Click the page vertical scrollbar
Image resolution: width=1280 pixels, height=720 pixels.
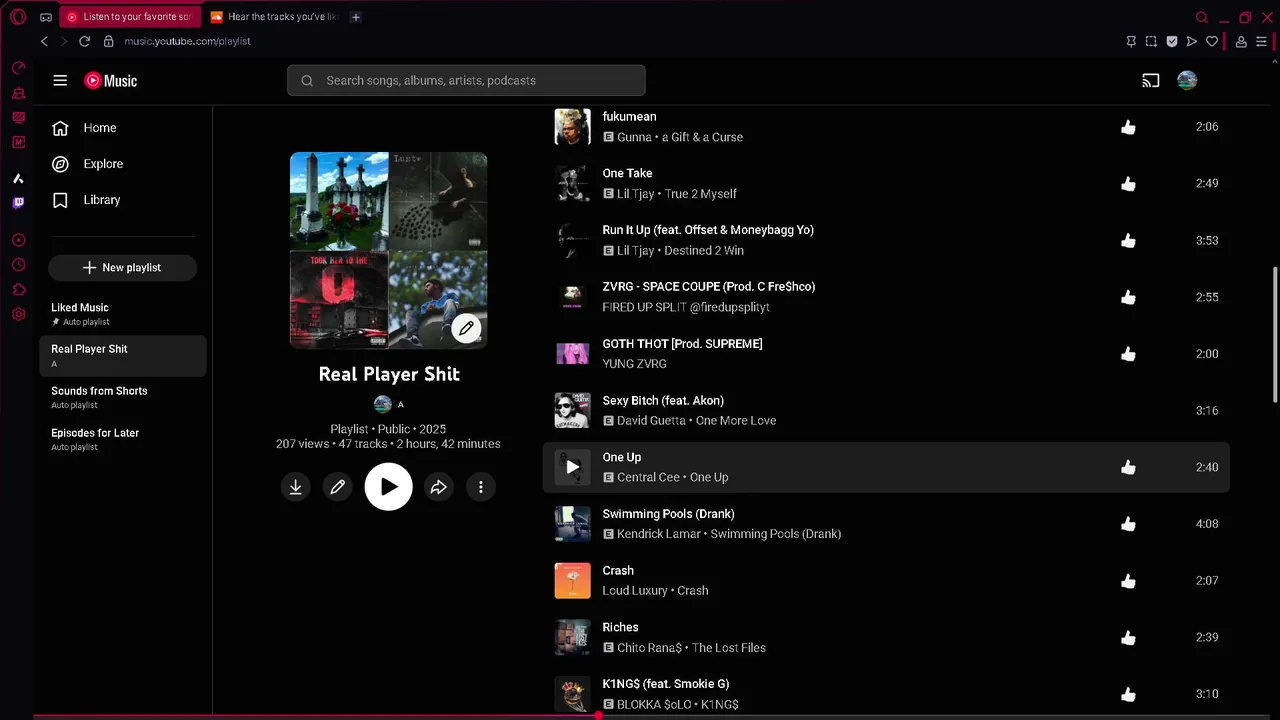click(1275, 335)
